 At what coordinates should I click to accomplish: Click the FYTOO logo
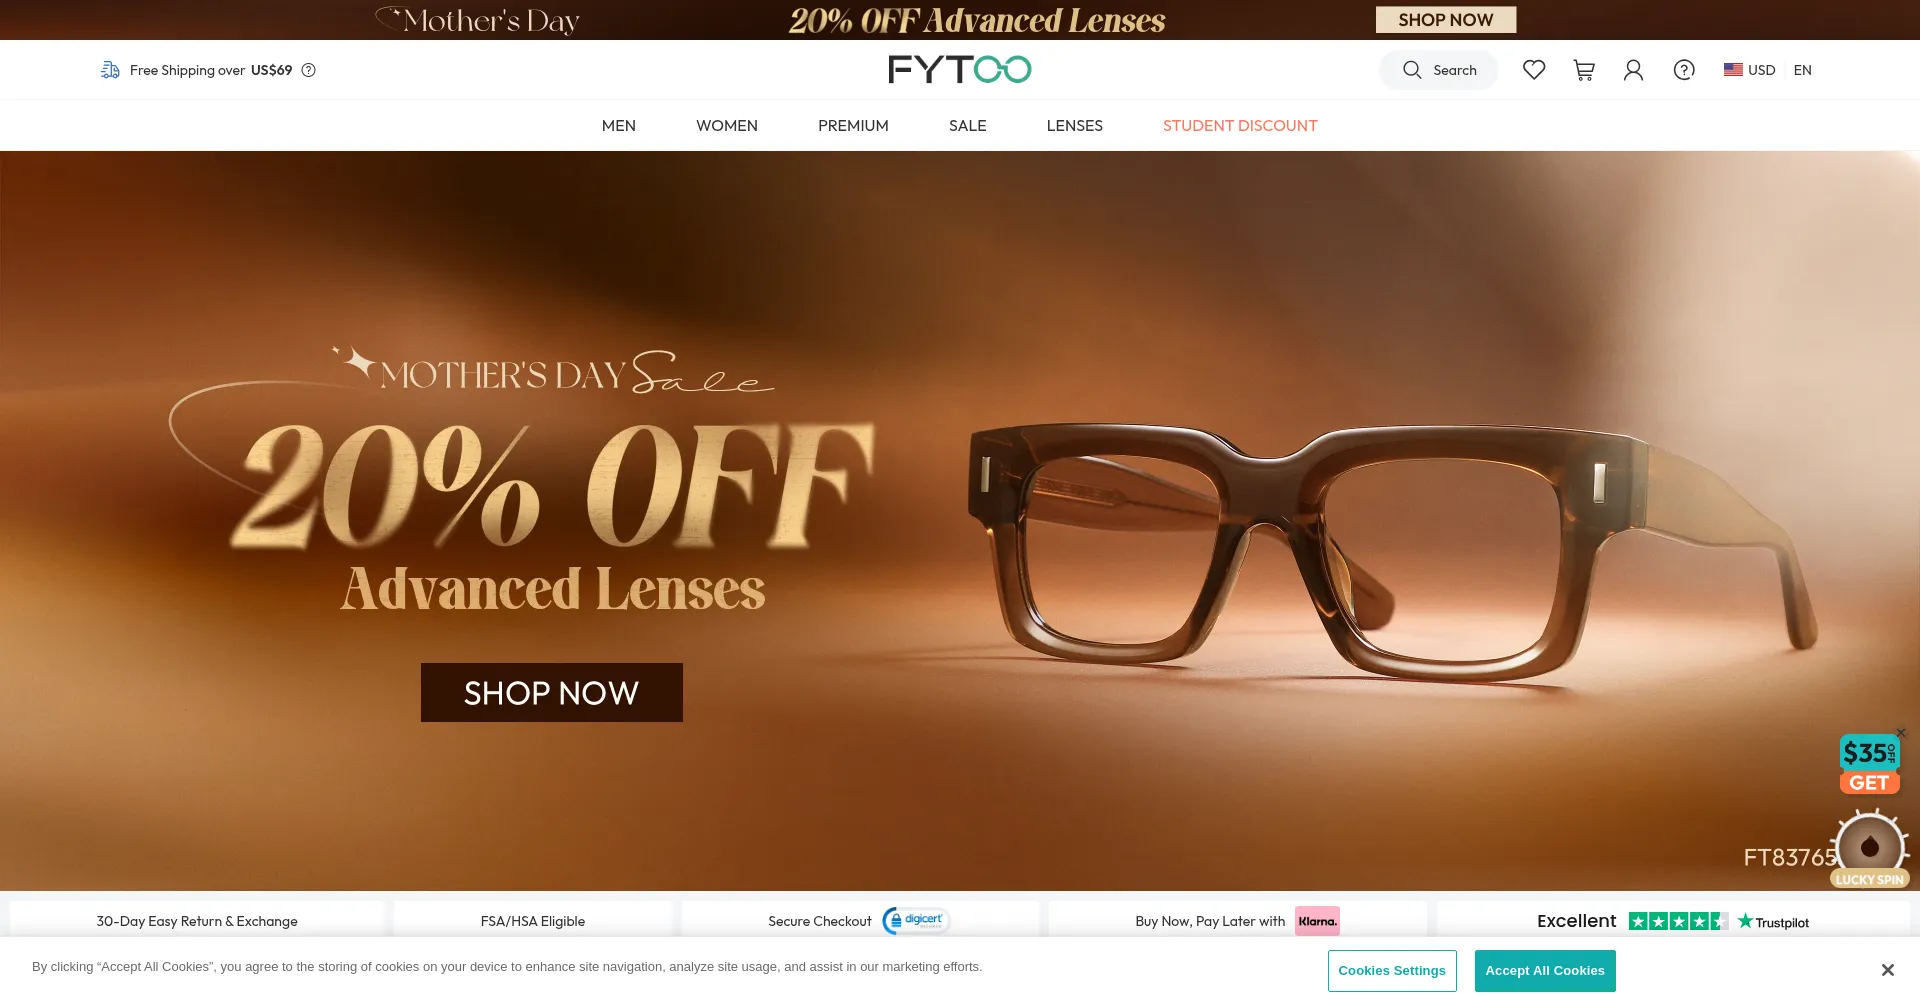(960, 69)
